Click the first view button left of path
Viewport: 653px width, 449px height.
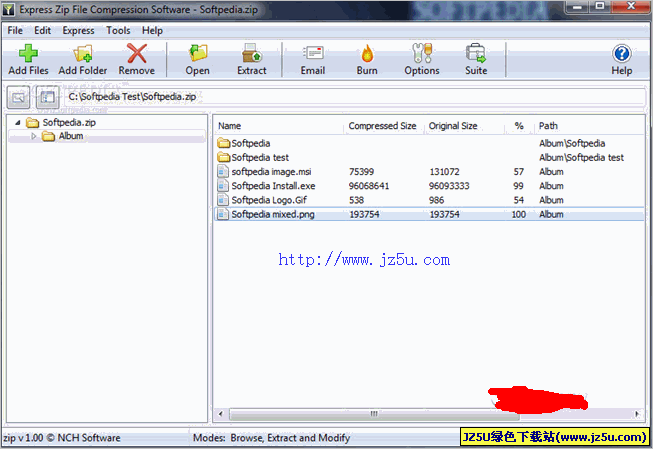coord(18,97)
